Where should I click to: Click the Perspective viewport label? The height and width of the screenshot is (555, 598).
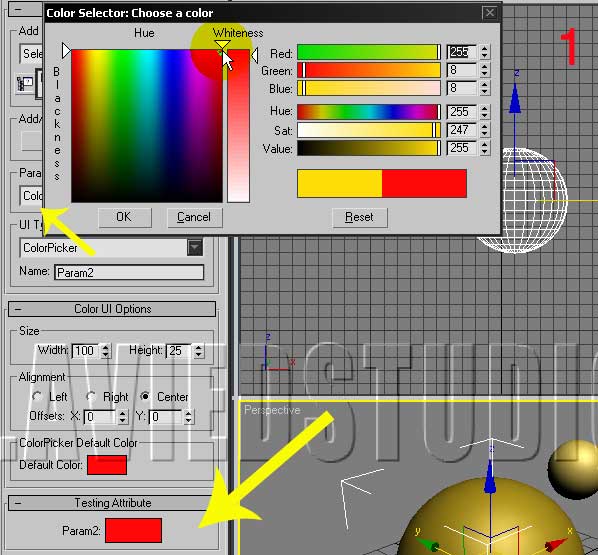(x=272, y=410)
